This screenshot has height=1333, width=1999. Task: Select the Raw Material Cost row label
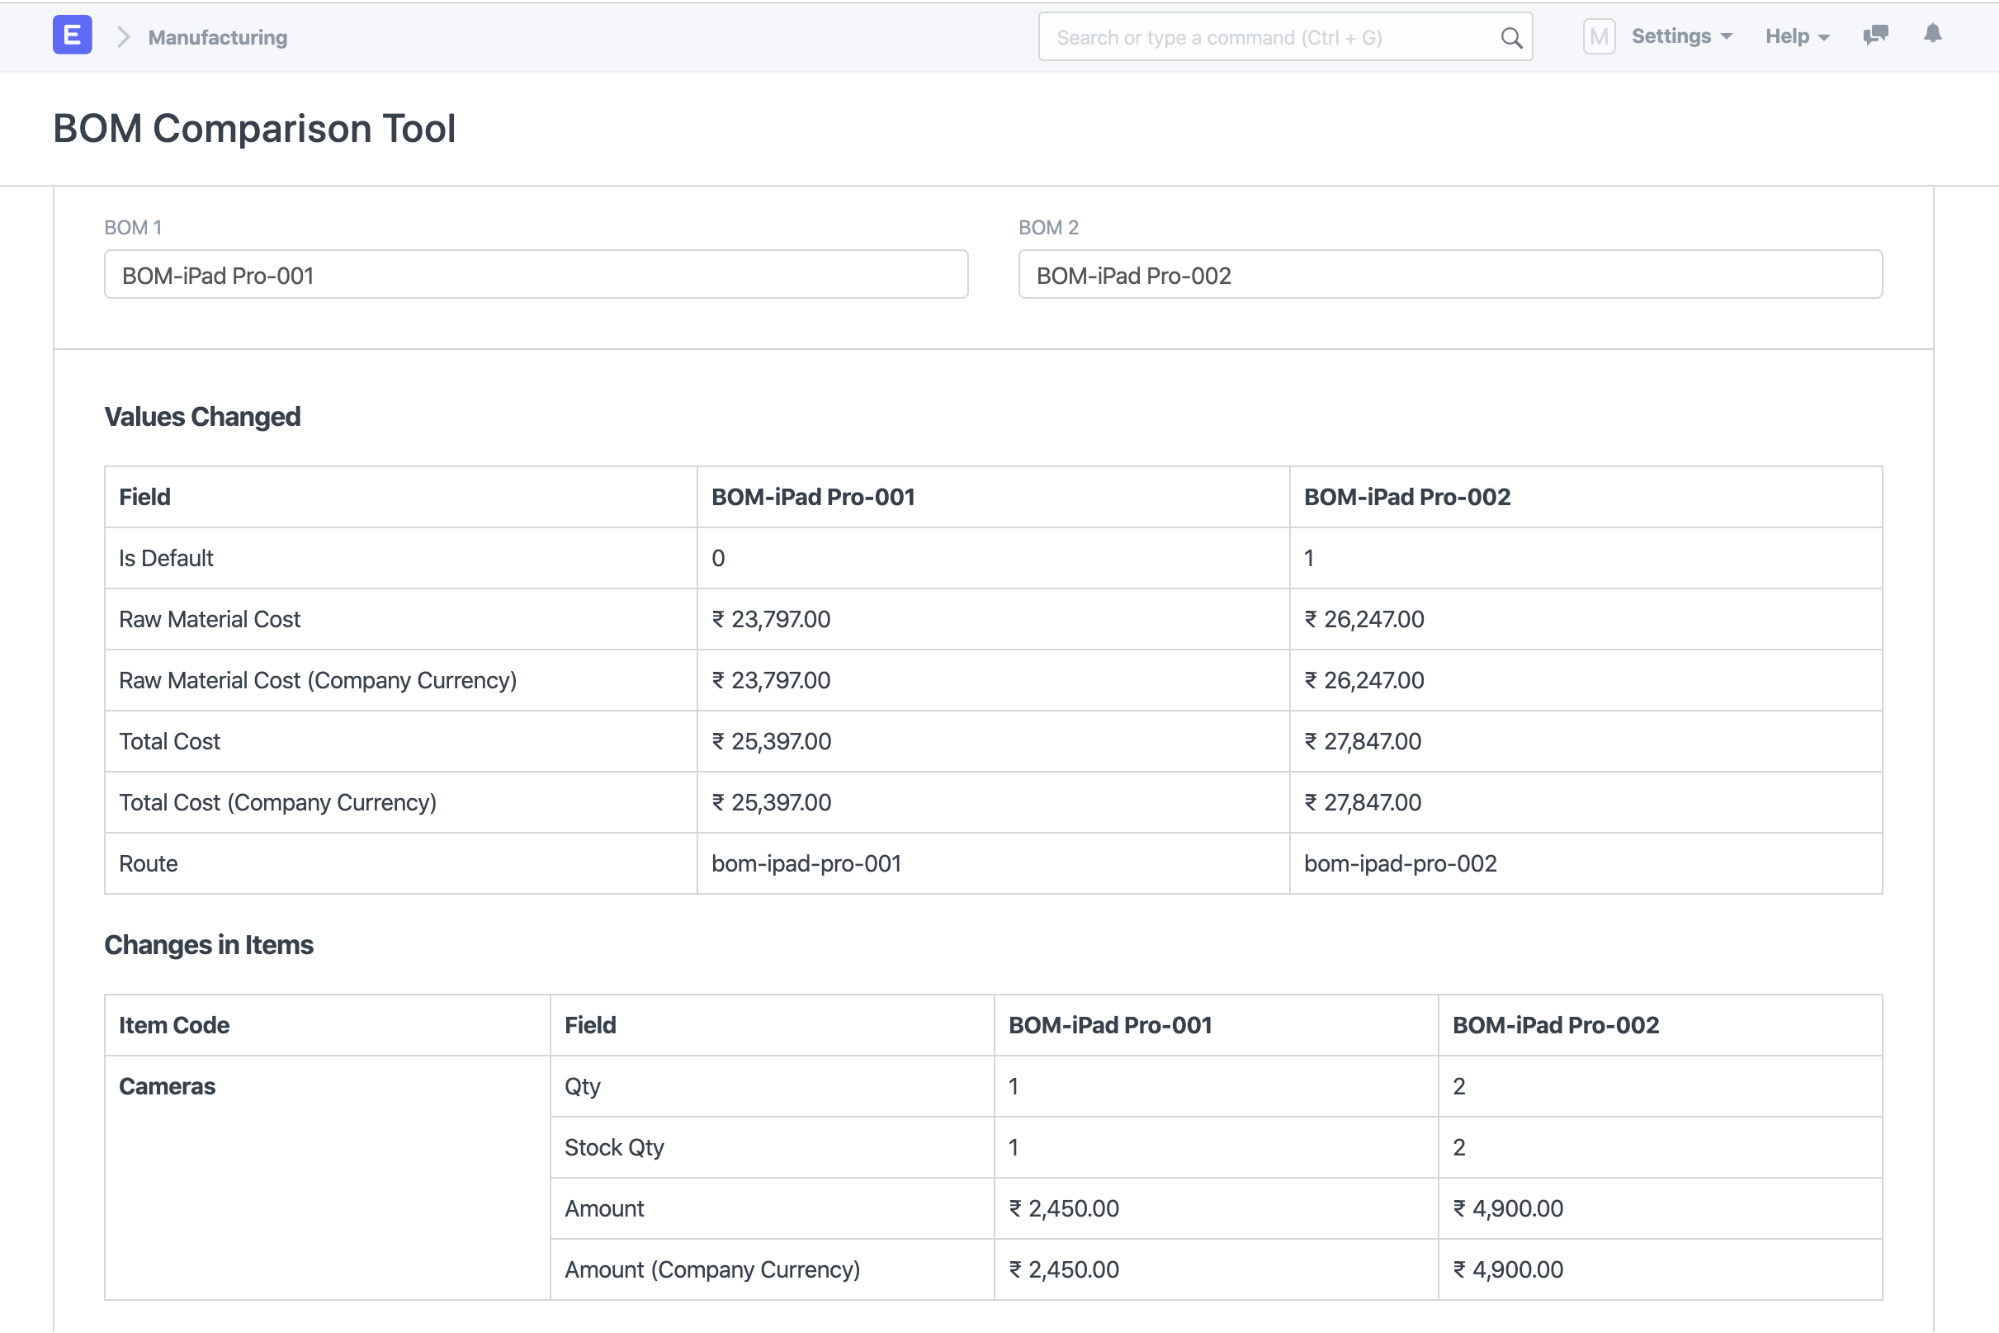(x=209, y=619)
